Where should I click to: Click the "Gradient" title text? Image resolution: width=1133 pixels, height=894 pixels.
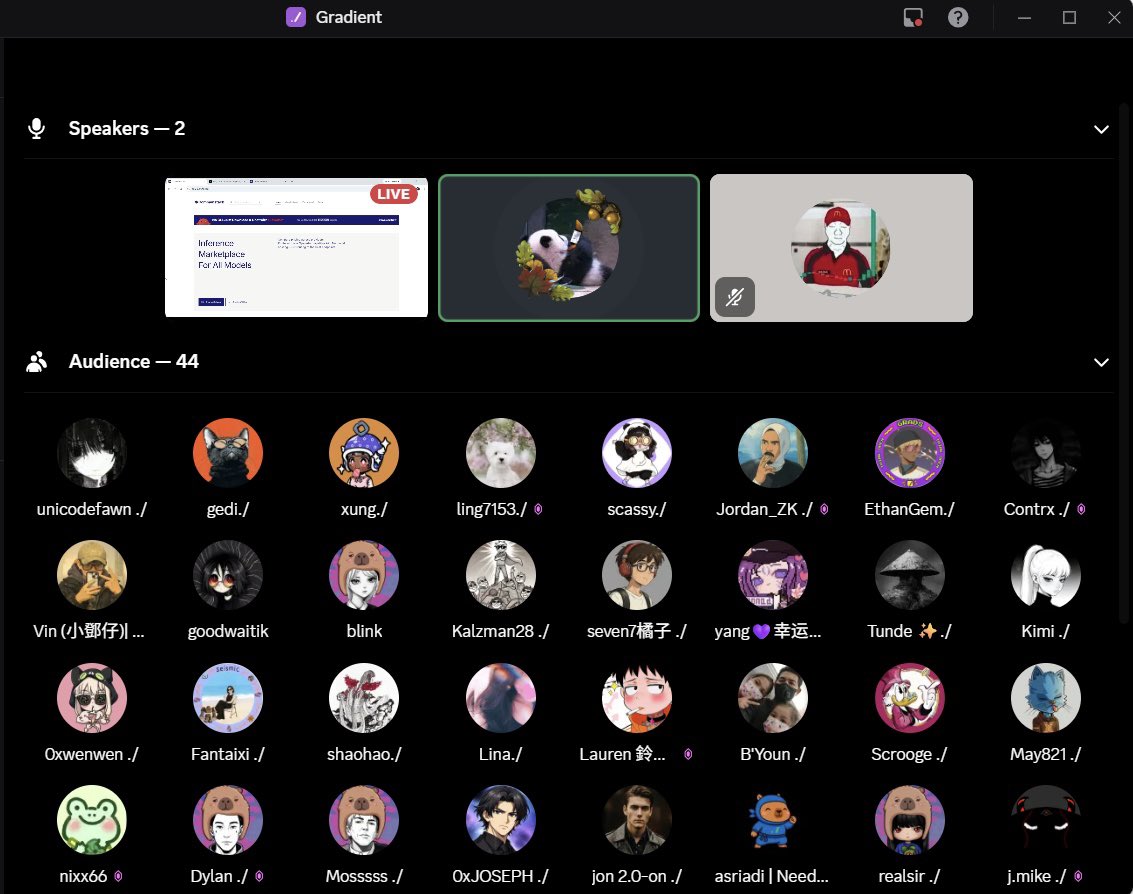pyautogui.click(x=348, y=17)
